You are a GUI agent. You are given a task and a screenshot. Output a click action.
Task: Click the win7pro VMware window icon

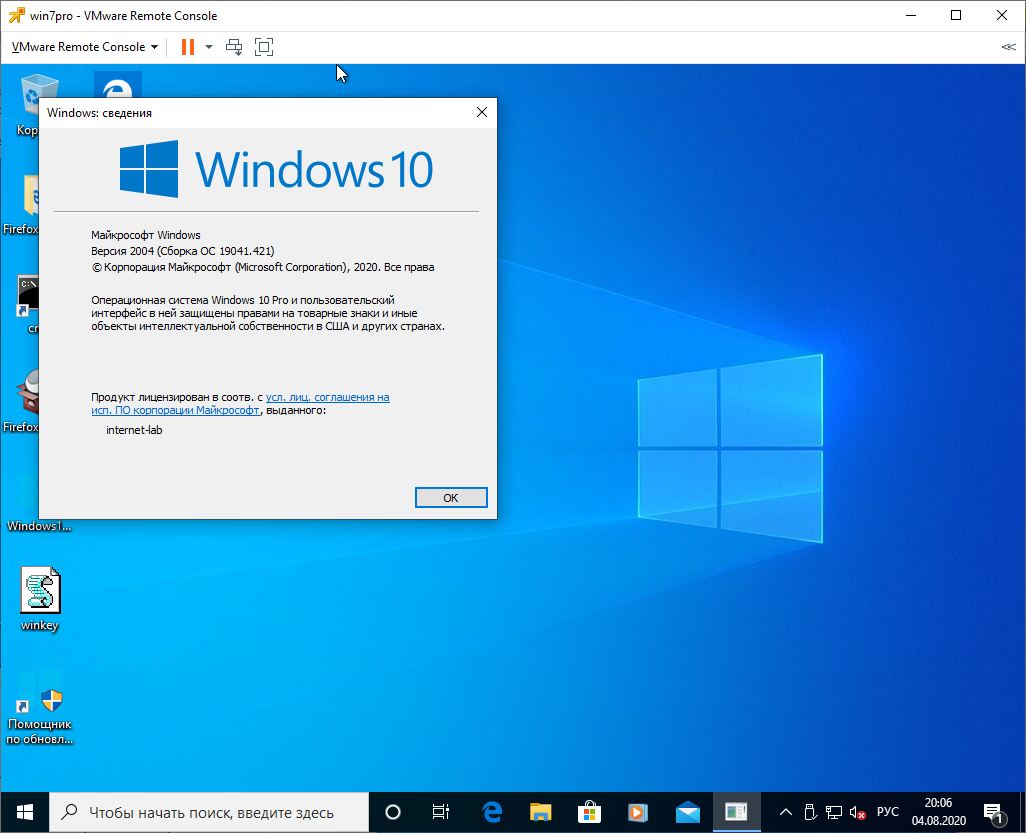click(16, 15)
